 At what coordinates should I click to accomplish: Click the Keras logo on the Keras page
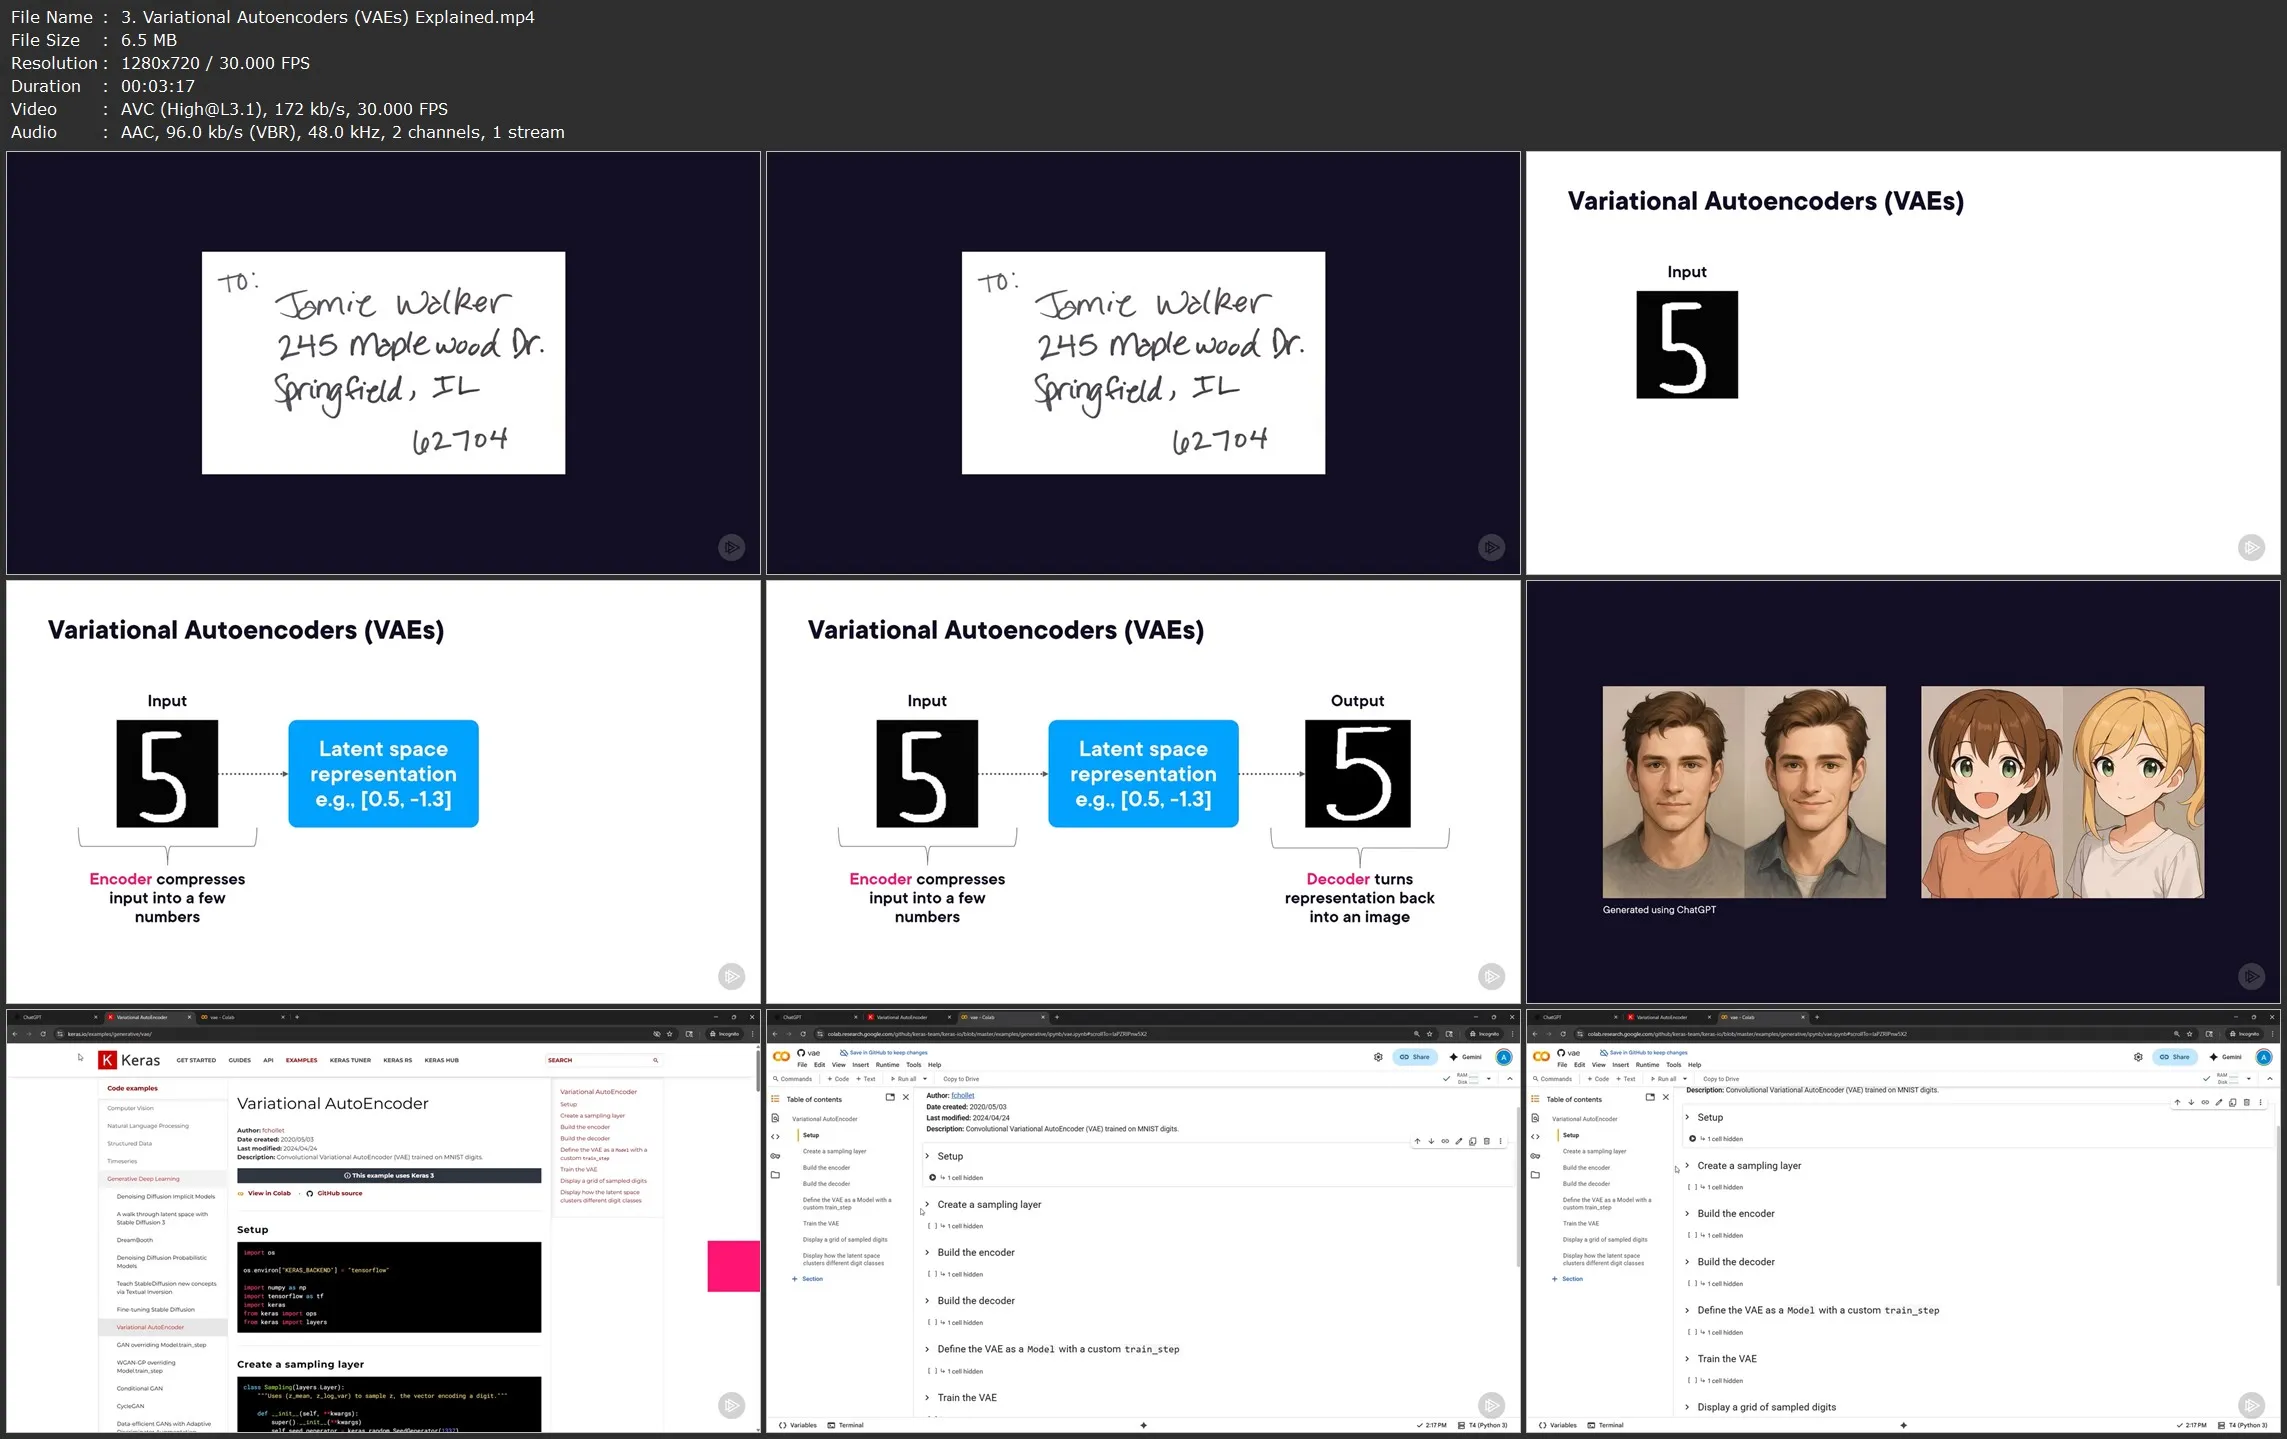(x=129, y=1060)
